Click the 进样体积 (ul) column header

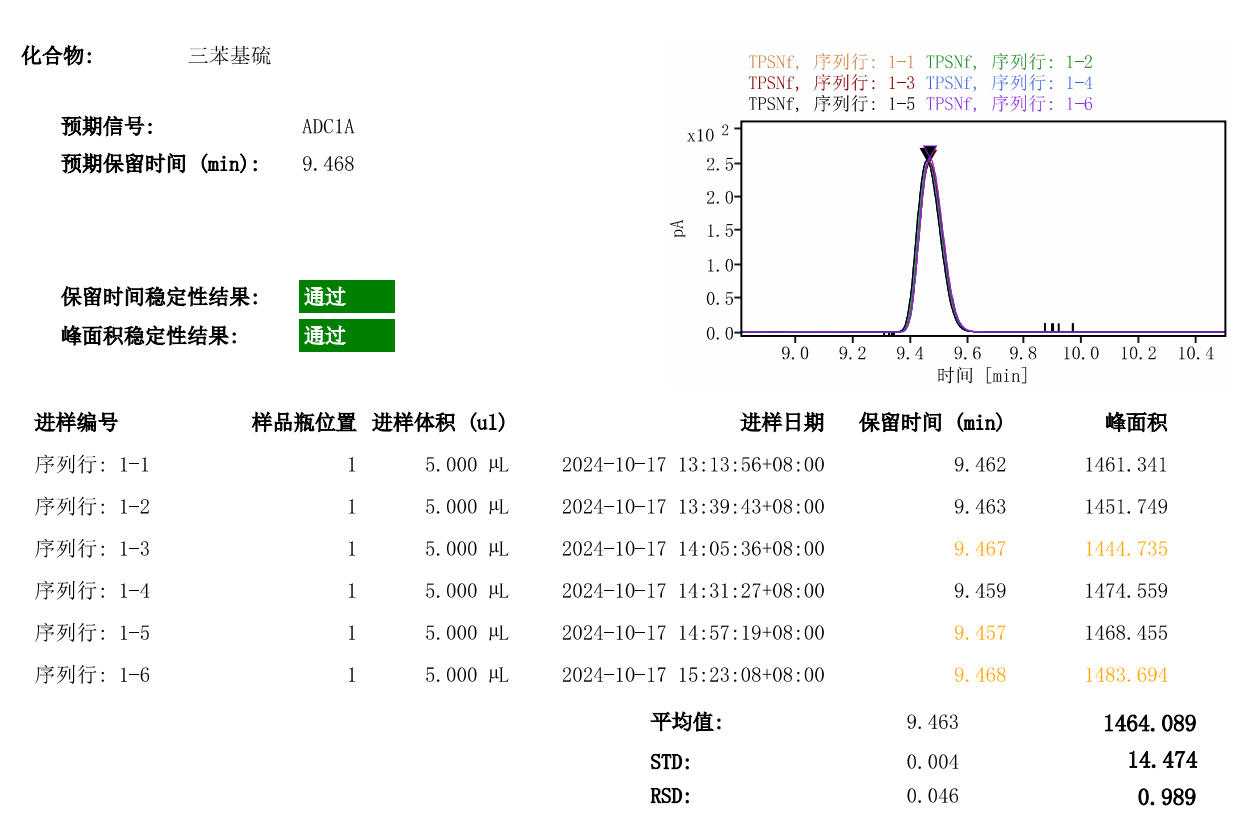[x=439, y=423]
